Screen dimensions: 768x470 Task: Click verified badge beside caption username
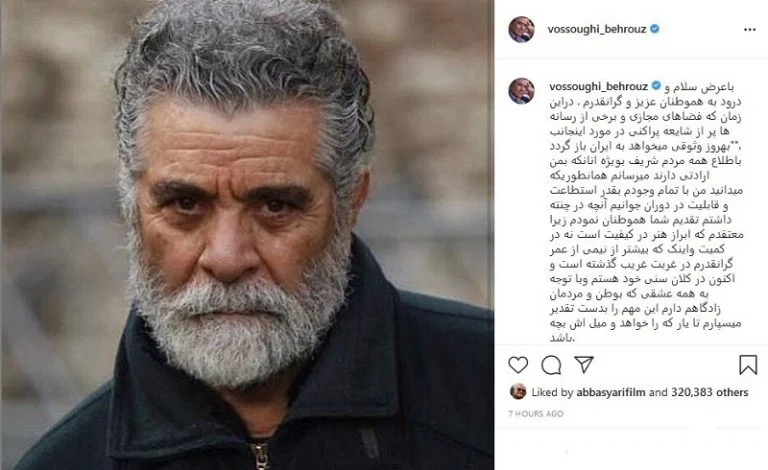pyautogui.click(x=656, y=86)
